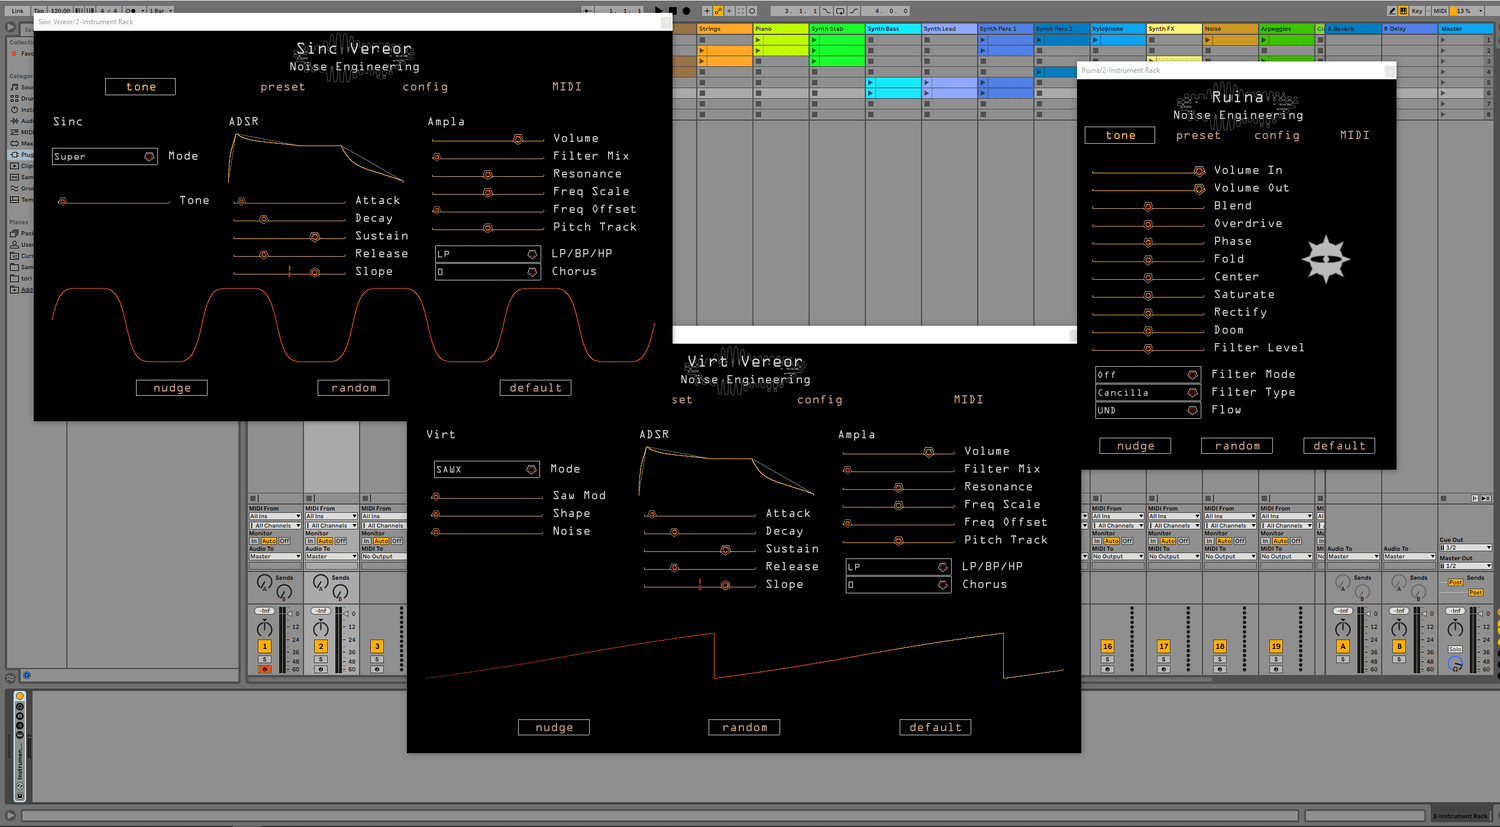Click the MIDI map mode switch

pyautogui.click(x=1440, y=11)
